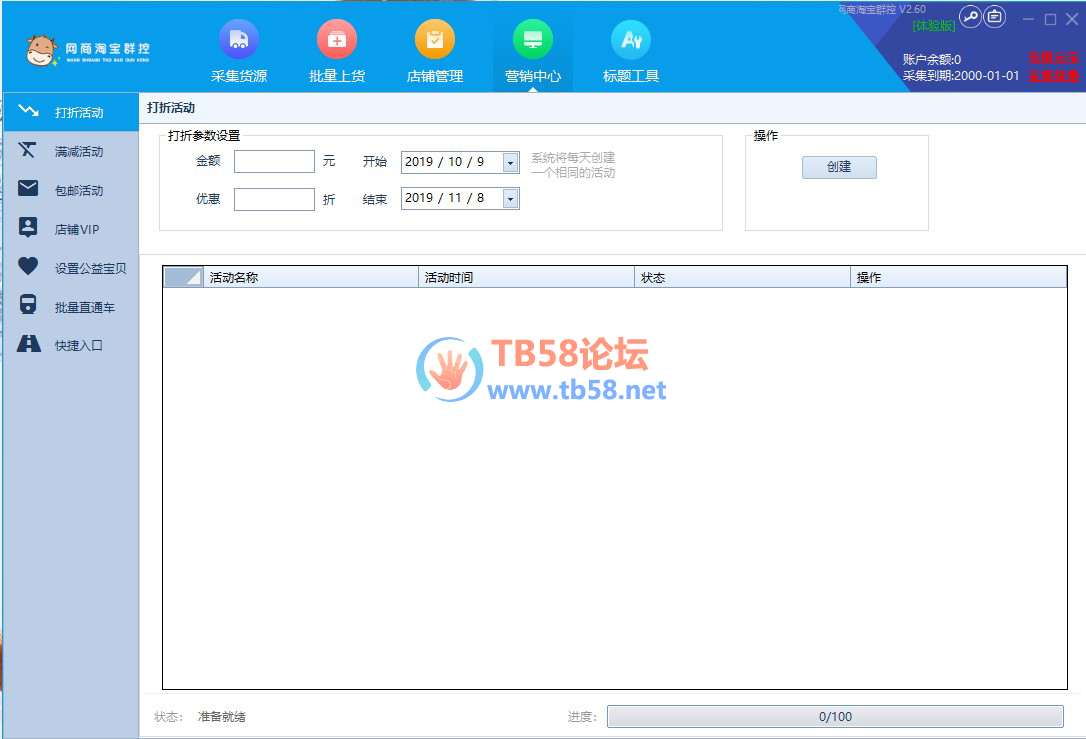Open 包邮活动 from the sidebar
Screen dimensions: 1086x739
pyautogui.click(x=71, y=190)
